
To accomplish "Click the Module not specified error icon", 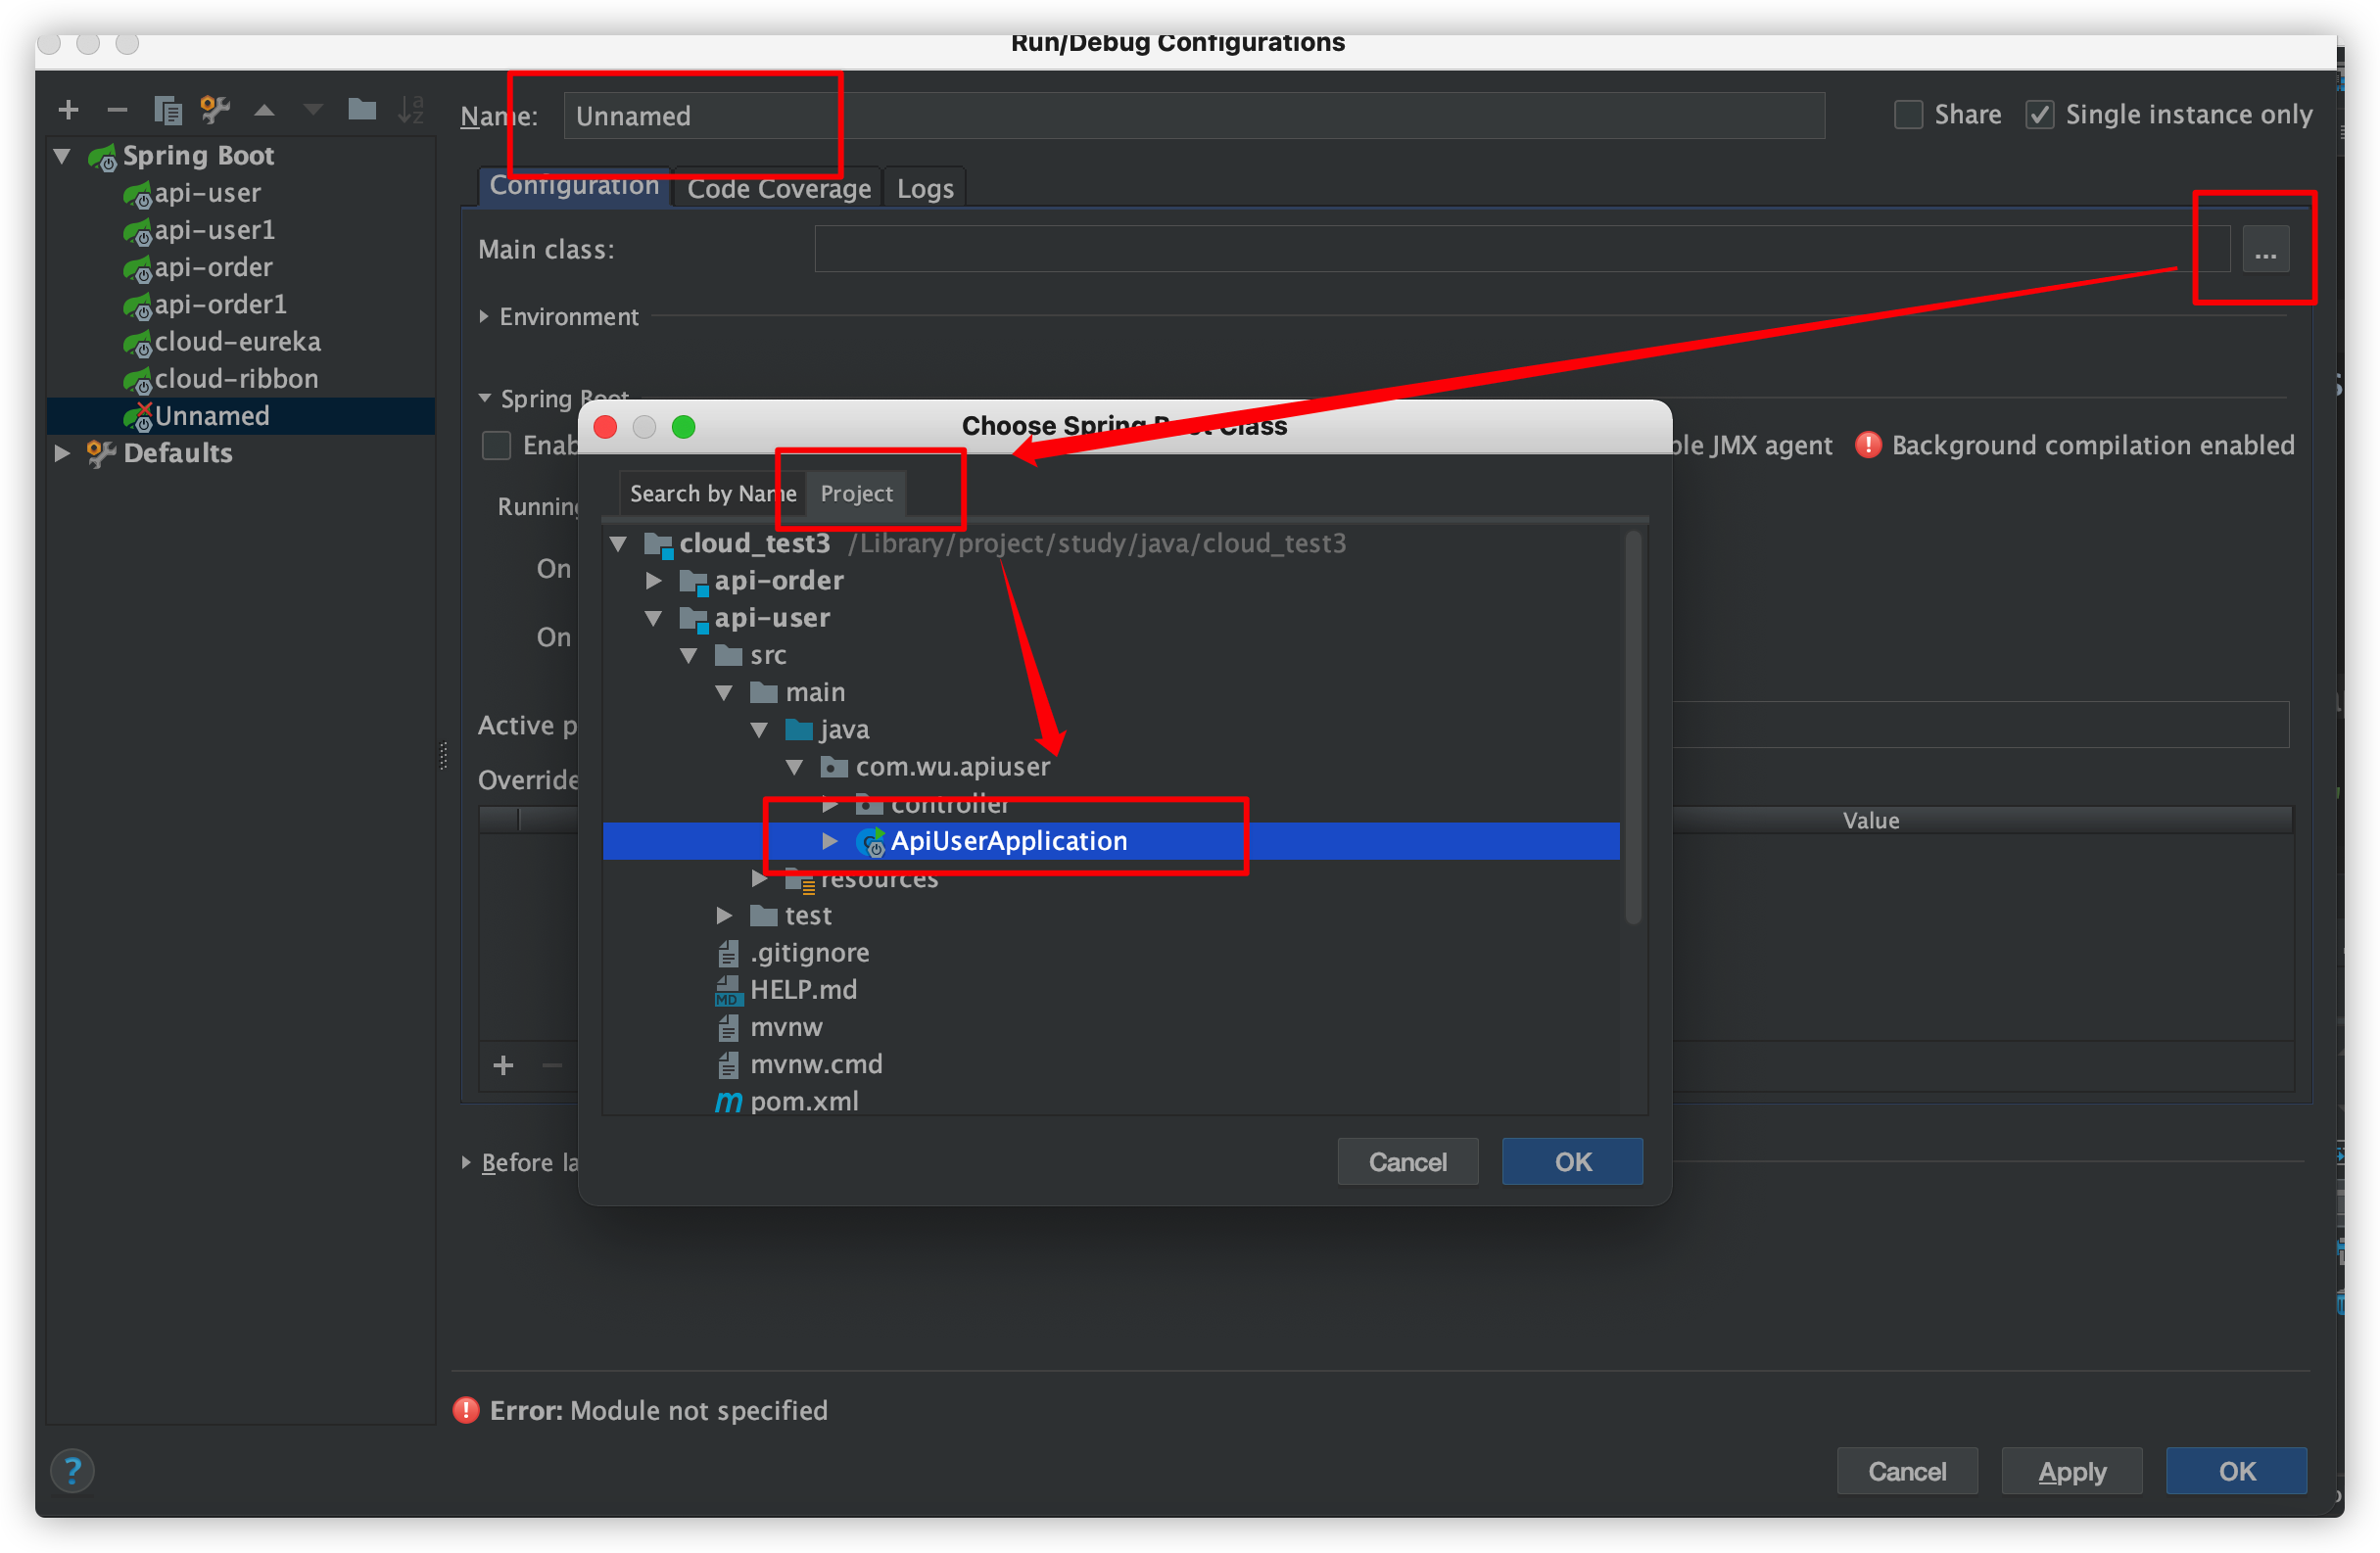I will pos(466,1411).
